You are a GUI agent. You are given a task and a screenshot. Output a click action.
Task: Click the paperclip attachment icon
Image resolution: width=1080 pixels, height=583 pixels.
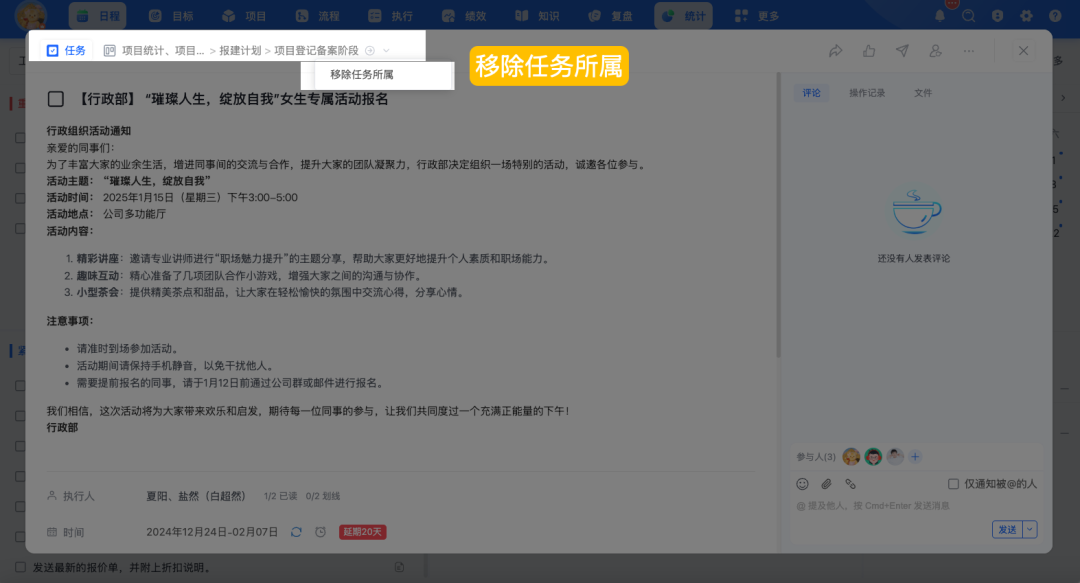coord(825,483)
